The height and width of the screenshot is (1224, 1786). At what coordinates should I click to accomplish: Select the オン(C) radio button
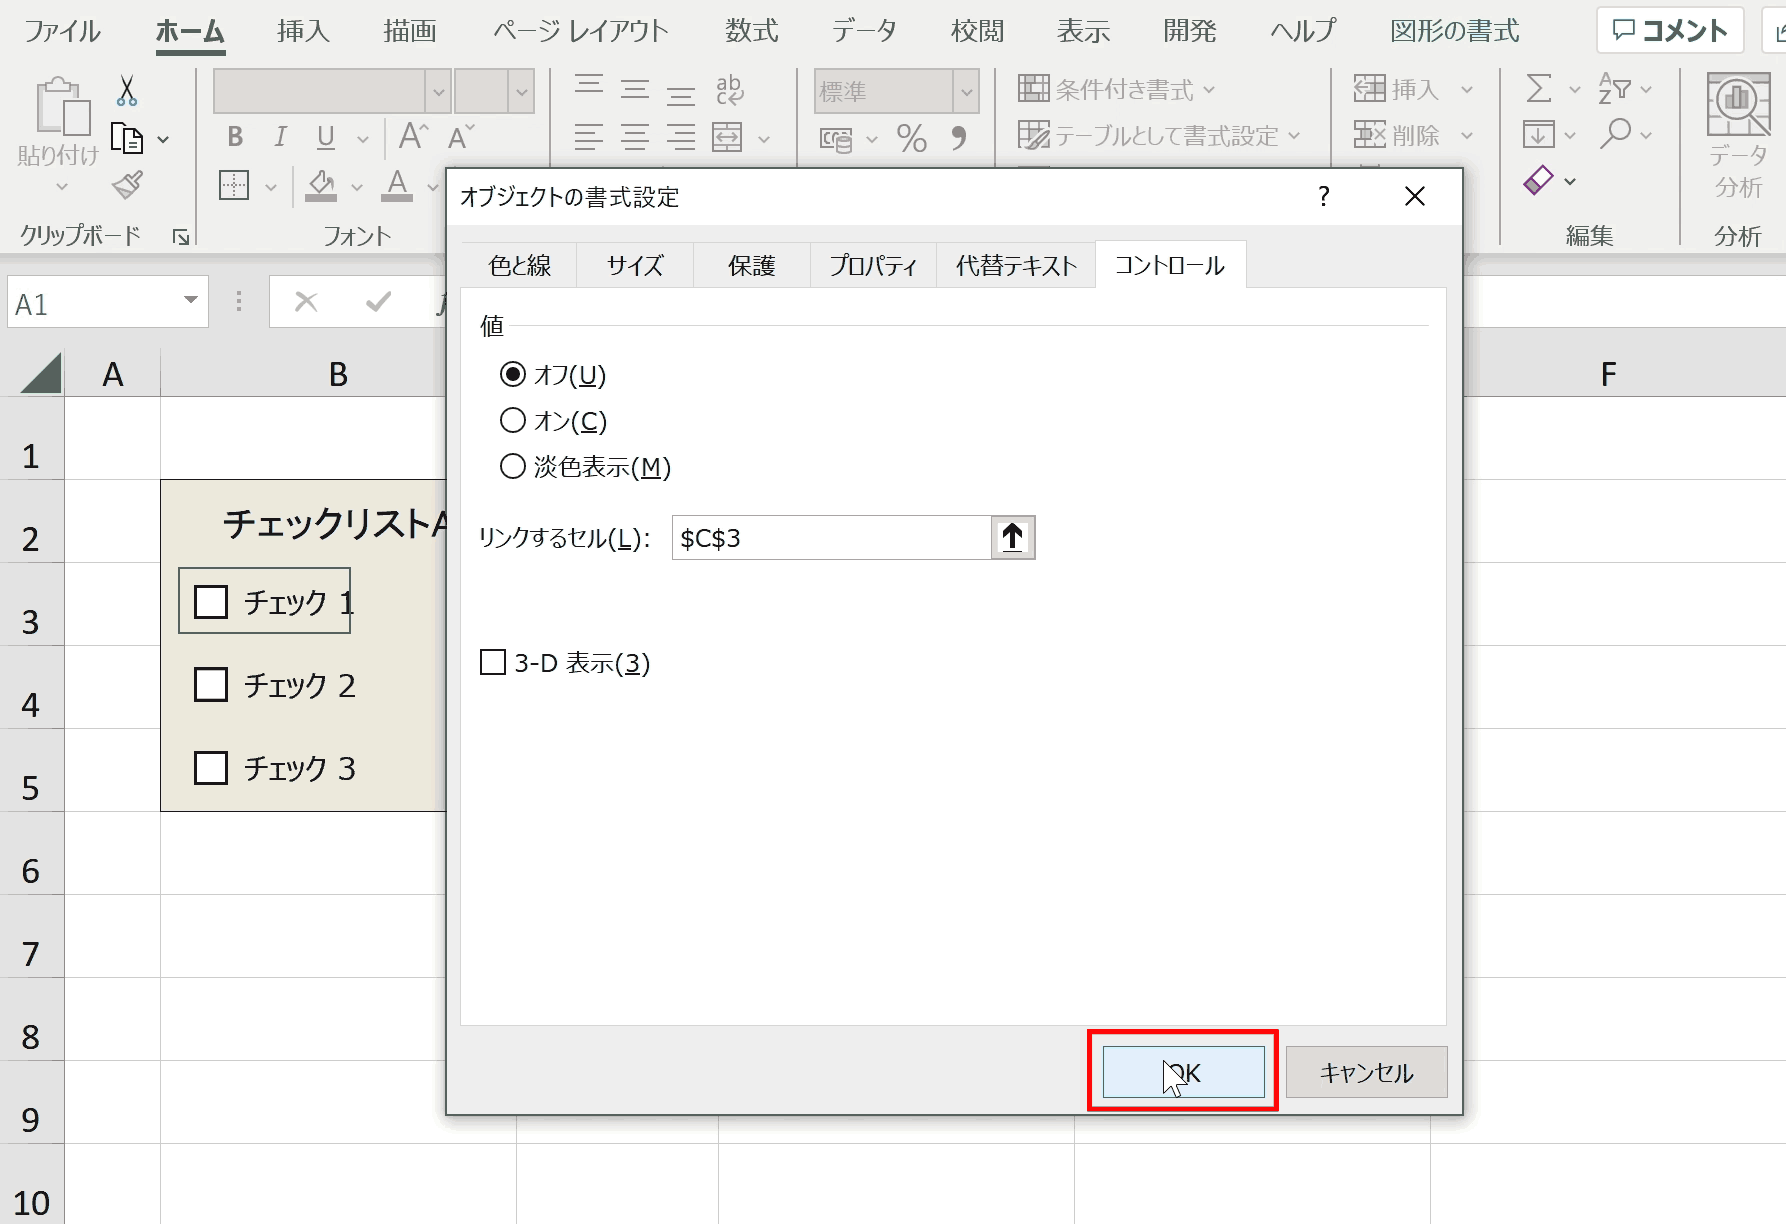point(513,420)
